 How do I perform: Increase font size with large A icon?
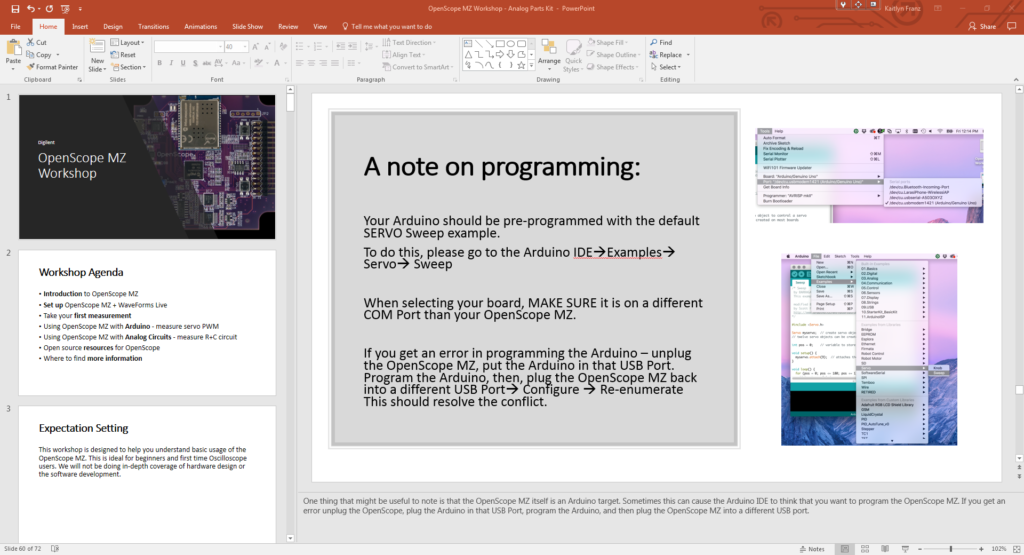pos(255,47)
